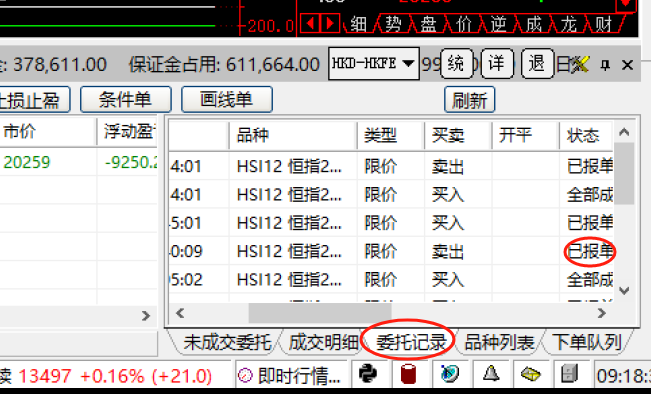The width and height of the screenshot is (651, 394).
Task: Click the order table scroll down arrow
Action: pos(624,291)
